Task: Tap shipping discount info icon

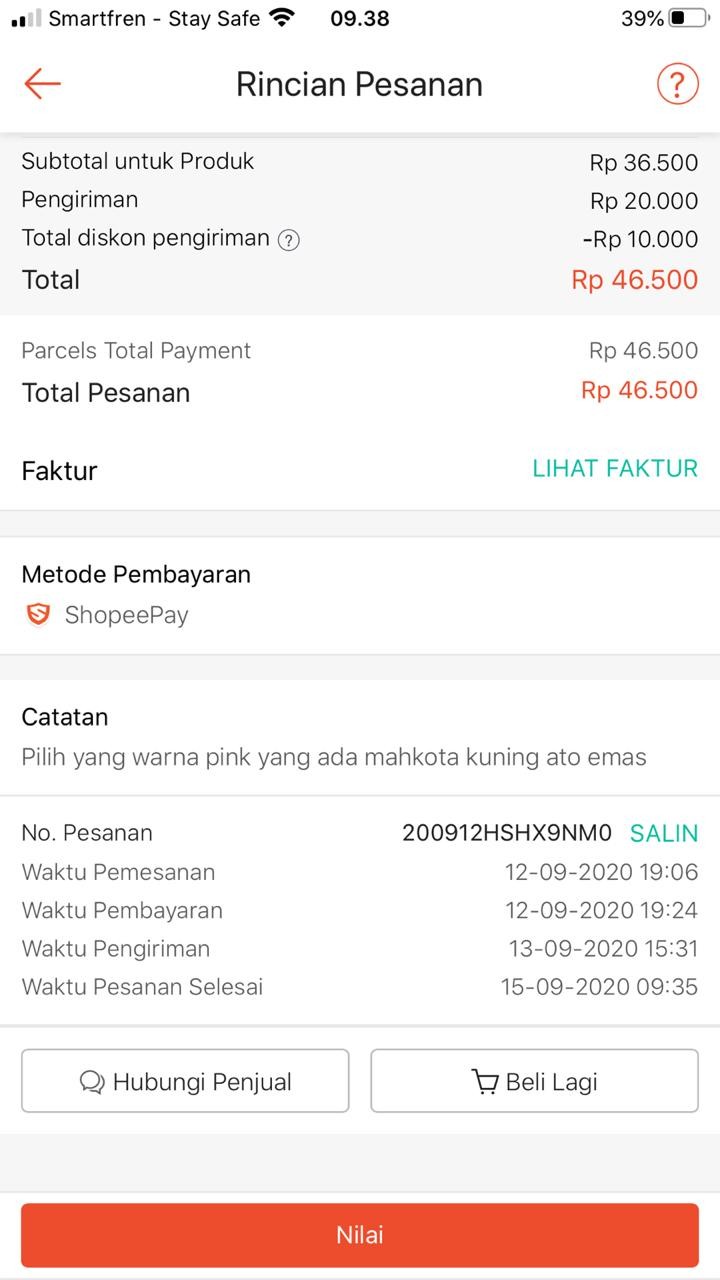Action: point(289,240)
